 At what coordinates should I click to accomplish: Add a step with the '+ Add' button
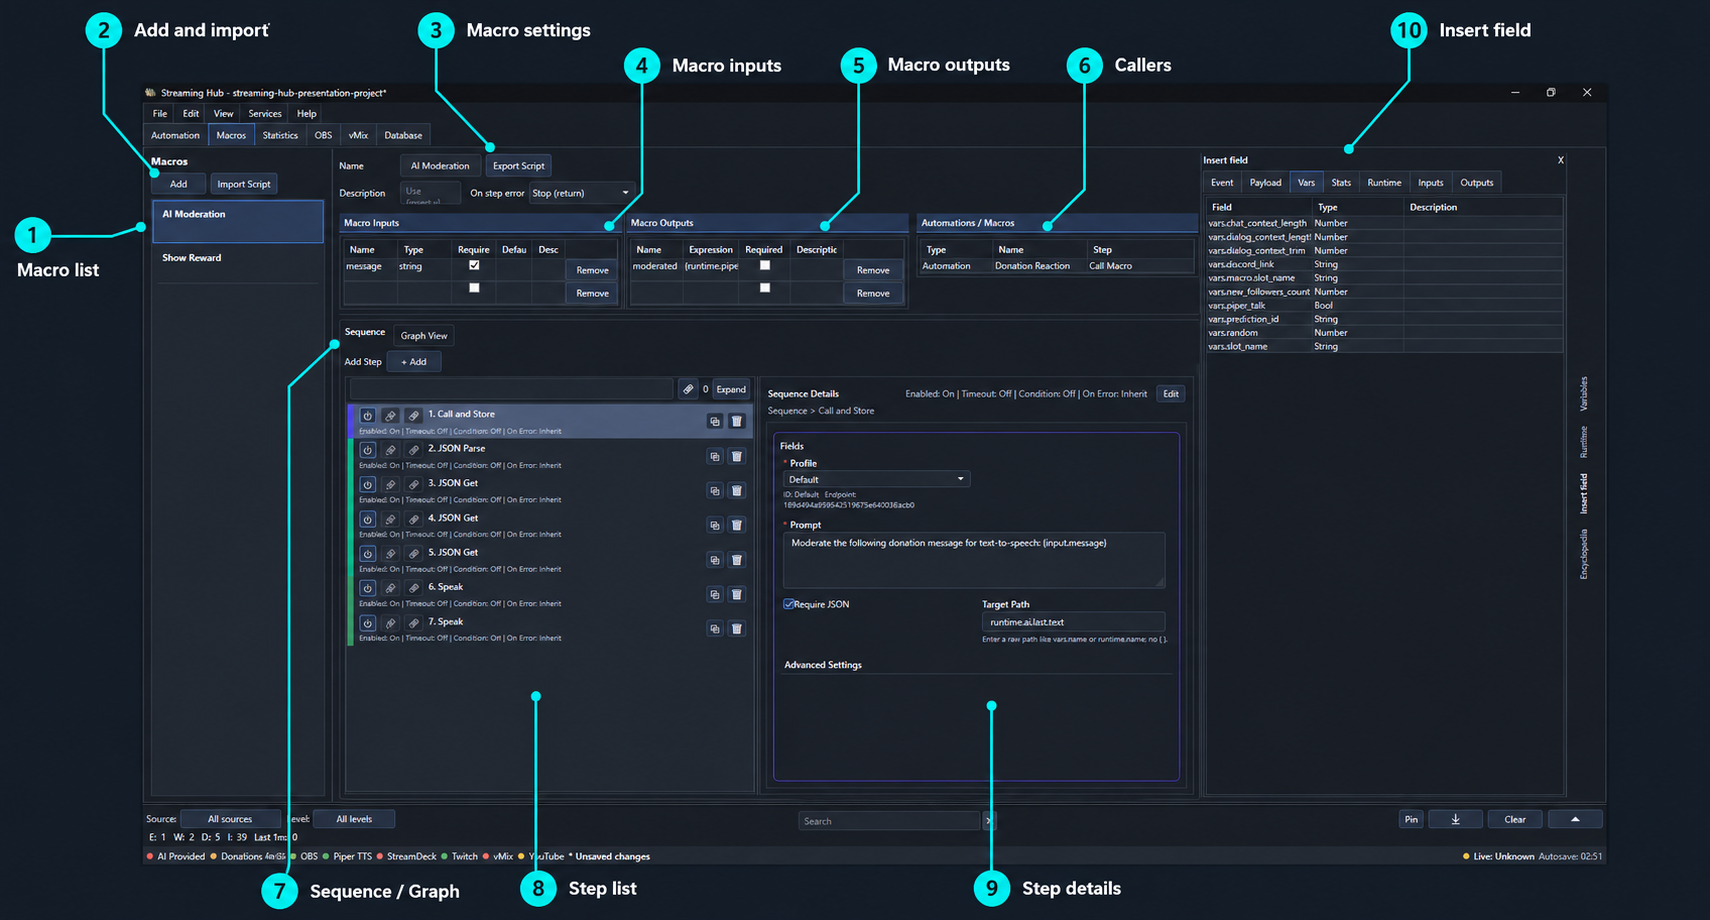click(414, 362)
